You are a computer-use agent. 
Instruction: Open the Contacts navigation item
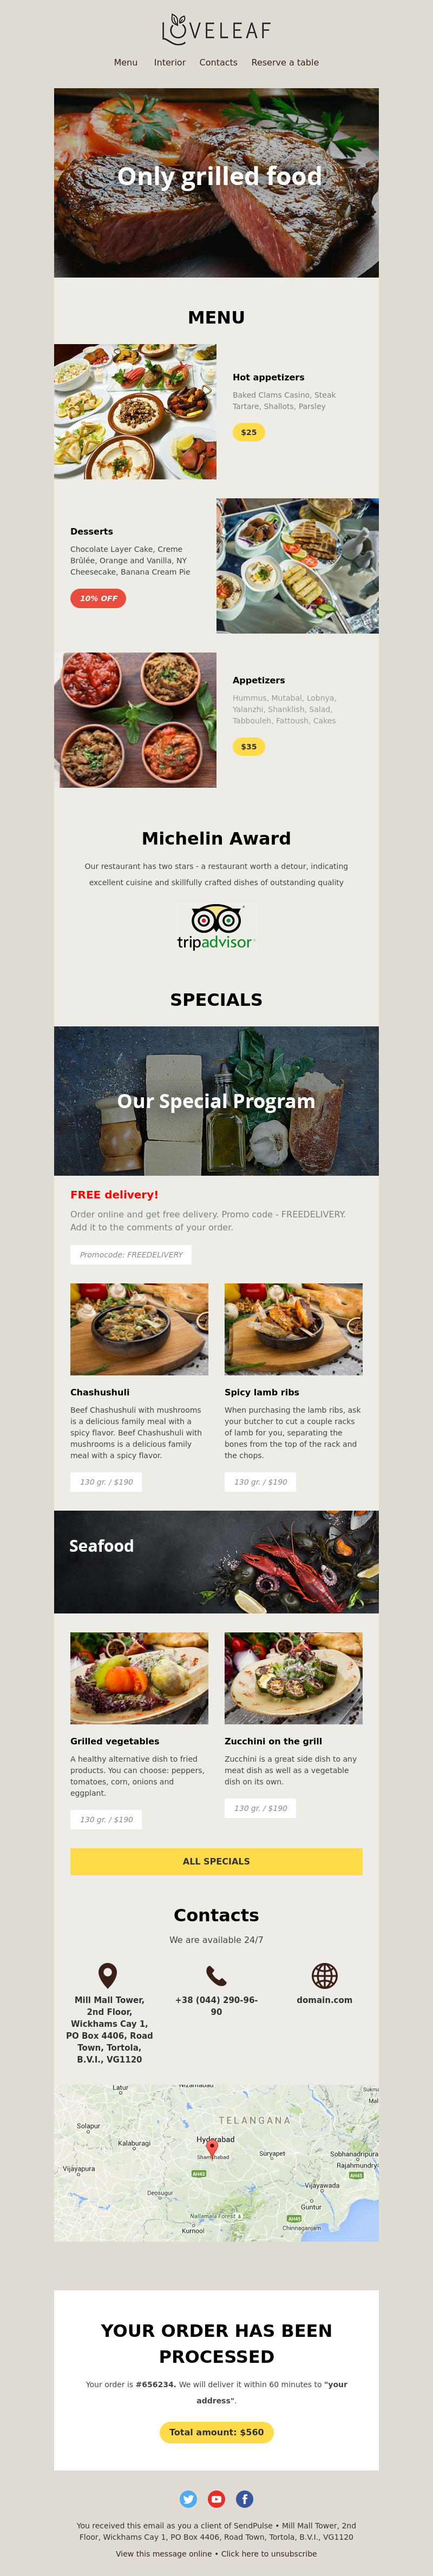click(x=218, y=62)
